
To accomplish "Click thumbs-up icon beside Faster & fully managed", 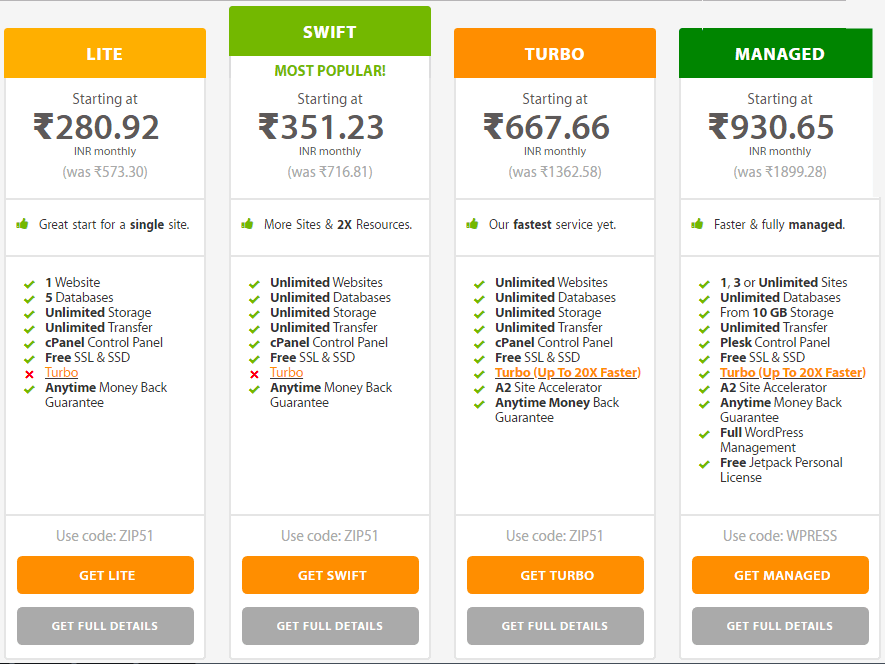I will [x=697, y=224].
